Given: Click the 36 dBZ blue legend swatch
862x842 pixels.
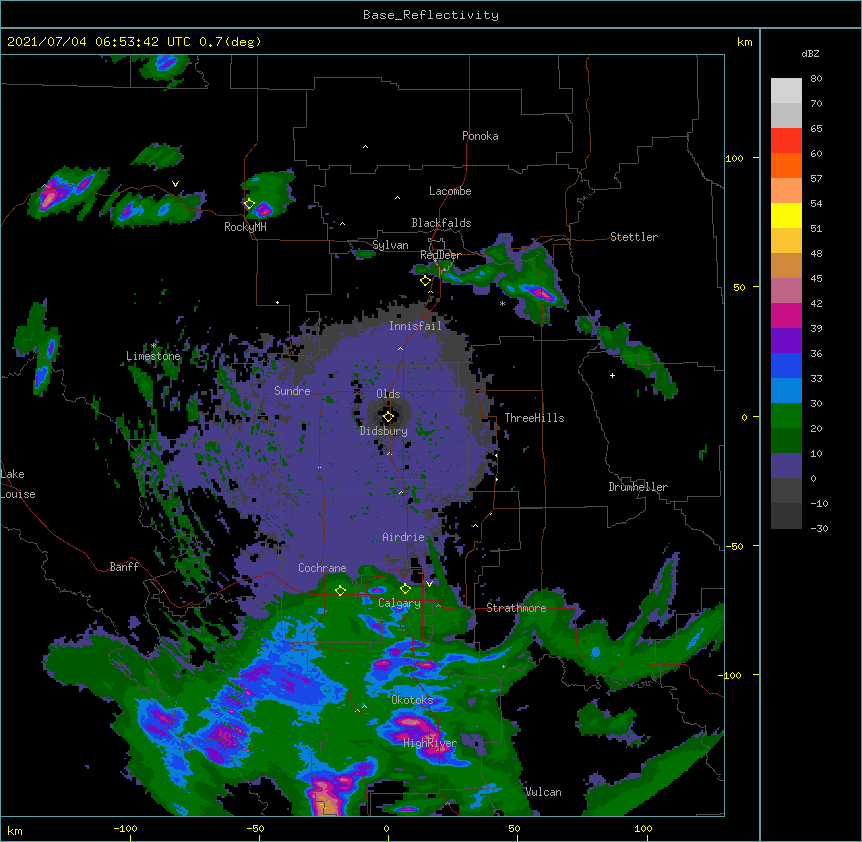Looking at the screenshot, I should (x=786, y=365).
